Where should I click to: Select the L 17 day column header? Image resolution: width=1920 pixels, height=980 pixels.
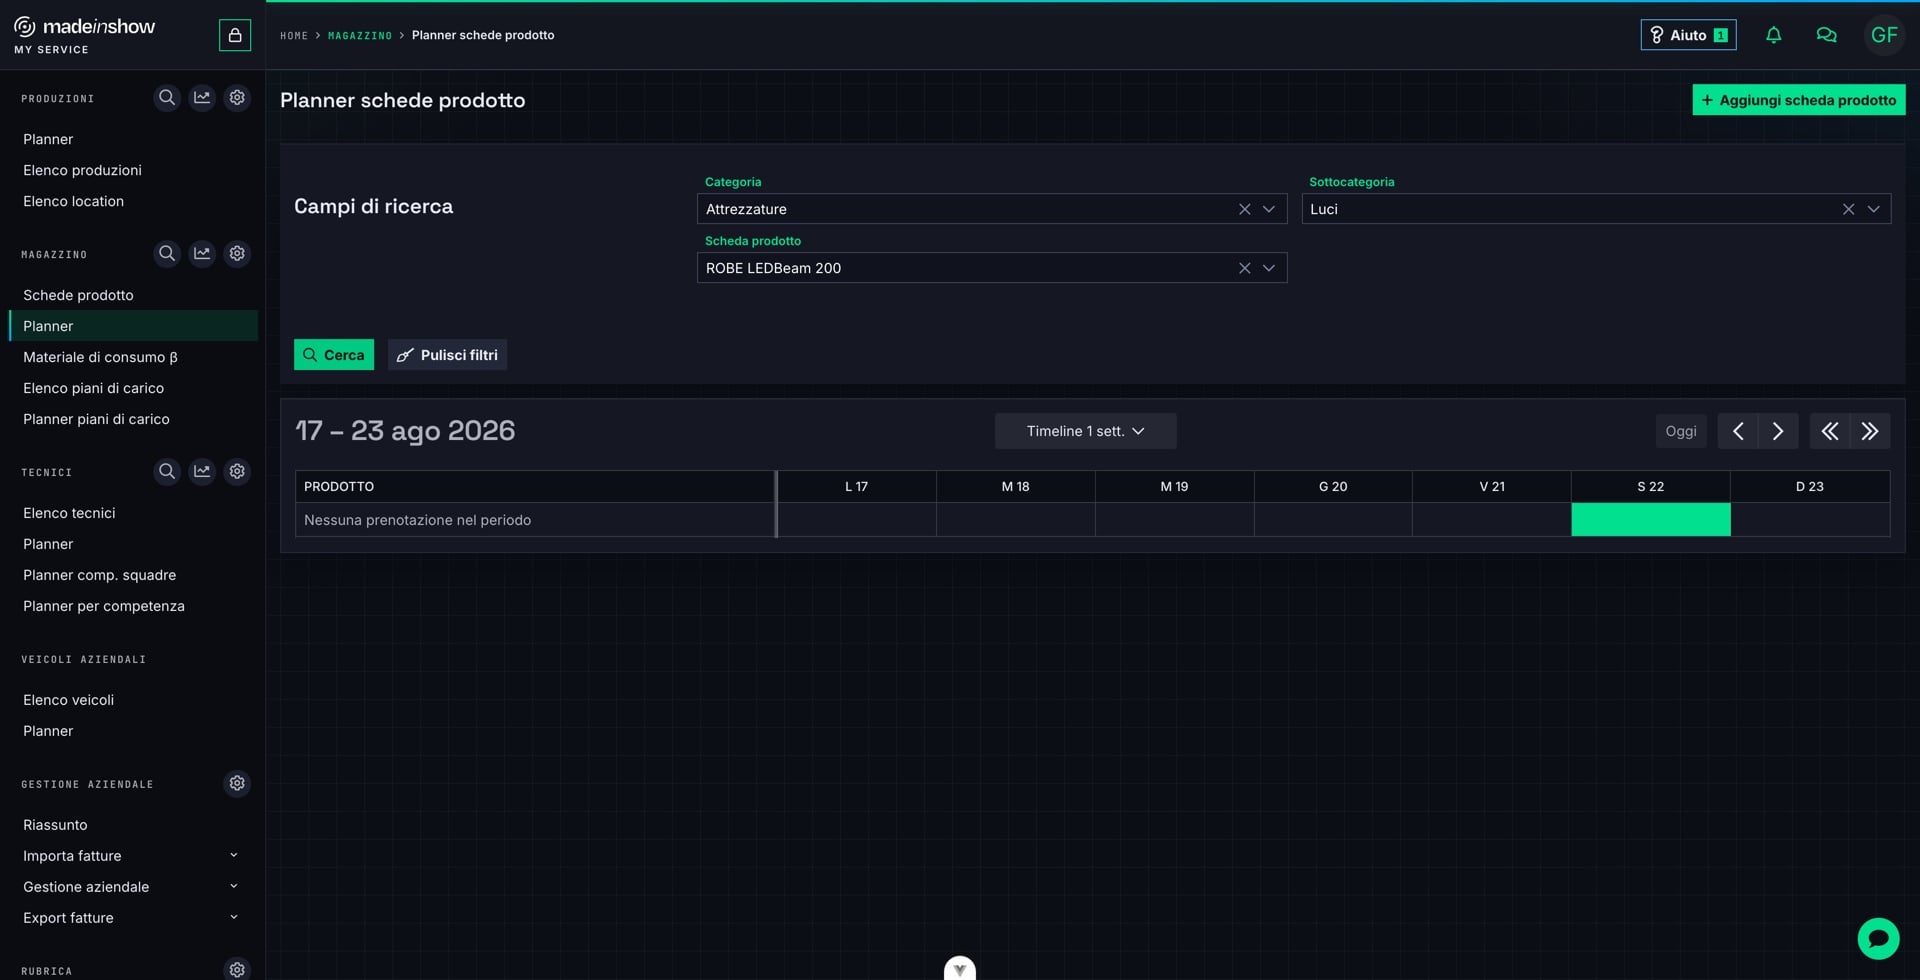[x=856, y=486]
